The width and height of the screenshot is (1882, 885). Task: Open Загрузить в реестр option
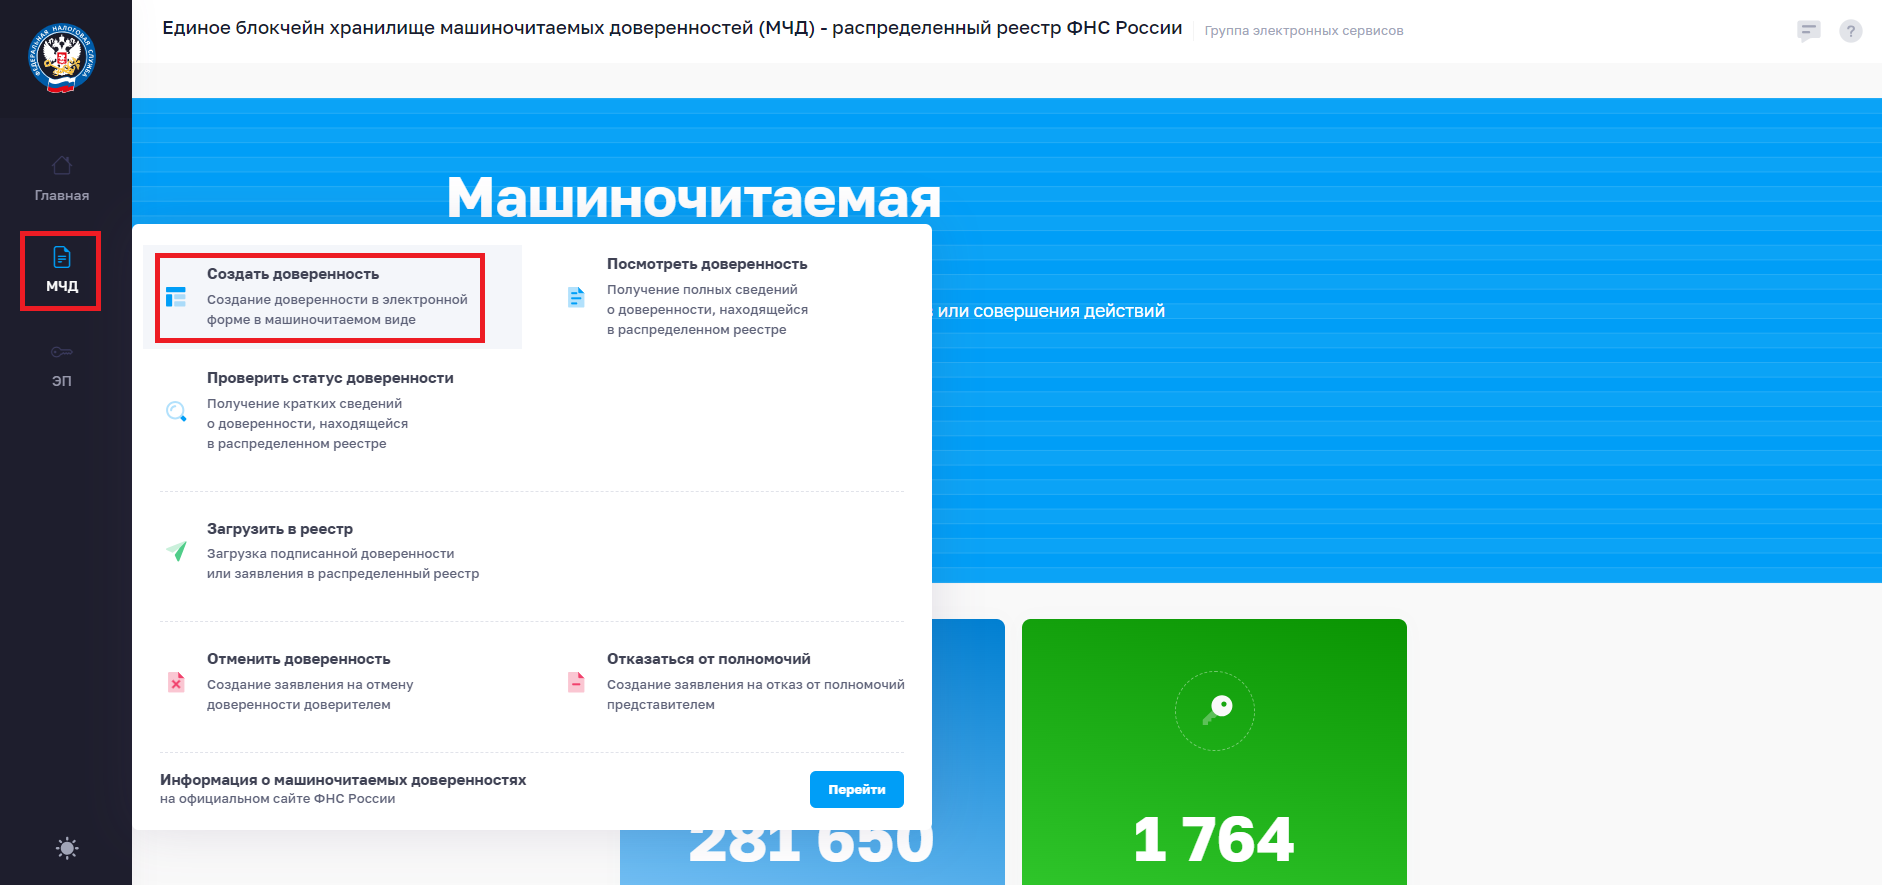coord(280,529)
